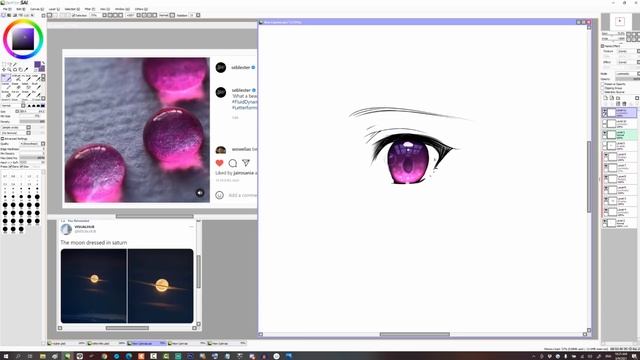Click the new layer set folder icon
640x360 pixels.
pos(618,98)
